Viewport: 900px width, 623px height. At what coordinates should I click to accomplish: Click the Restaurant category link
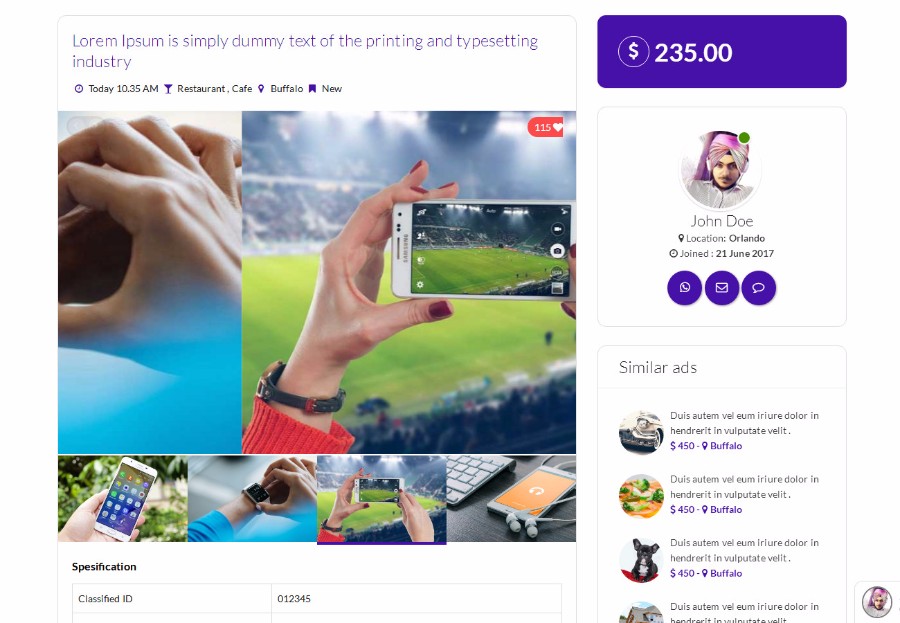(201, 88)
